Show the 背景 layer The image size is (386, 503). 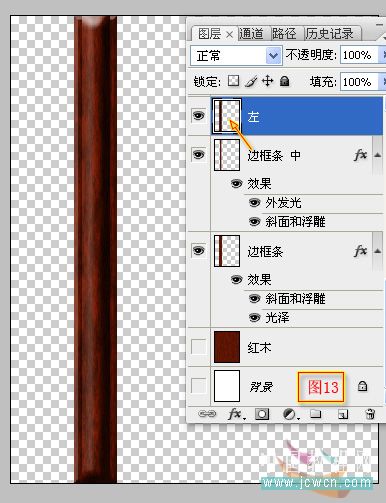pyautogui.click(x=199, y=386)
